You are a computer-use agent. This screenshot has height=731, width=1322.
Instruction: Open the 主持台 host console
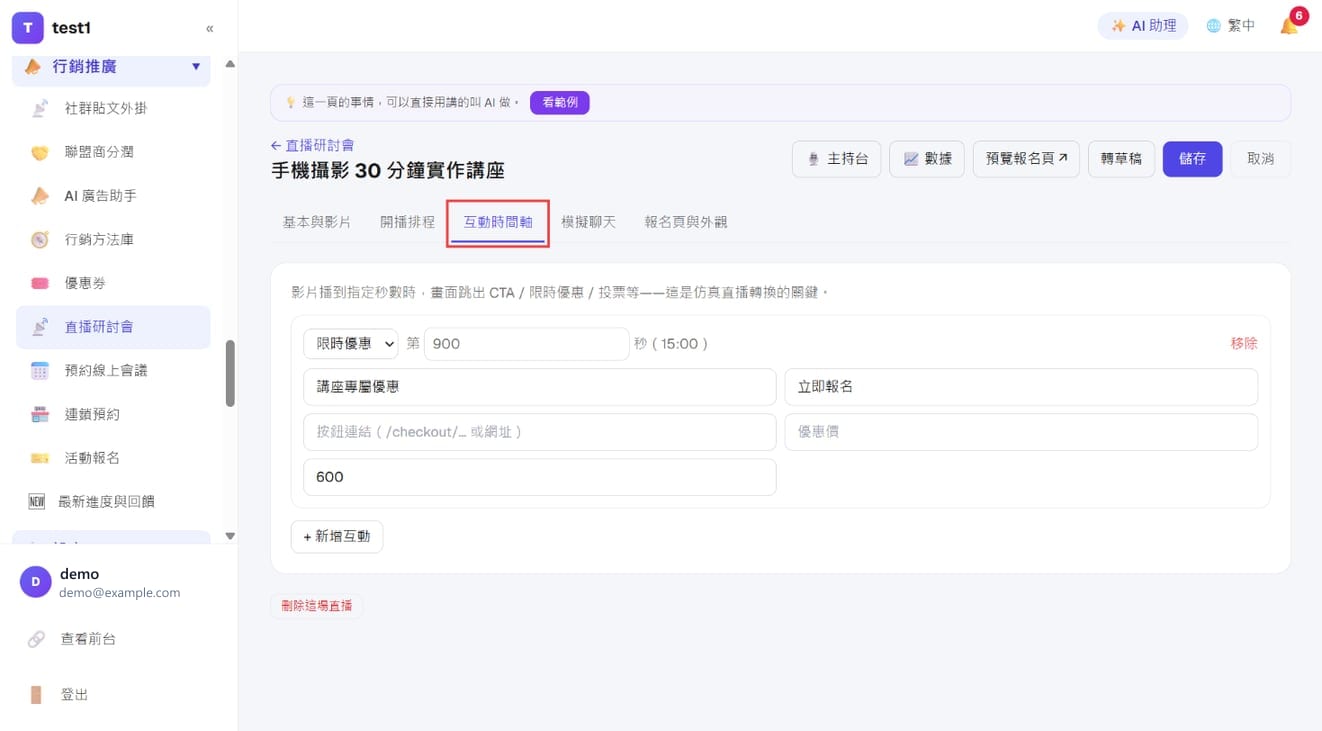click(x=837, y=159)
